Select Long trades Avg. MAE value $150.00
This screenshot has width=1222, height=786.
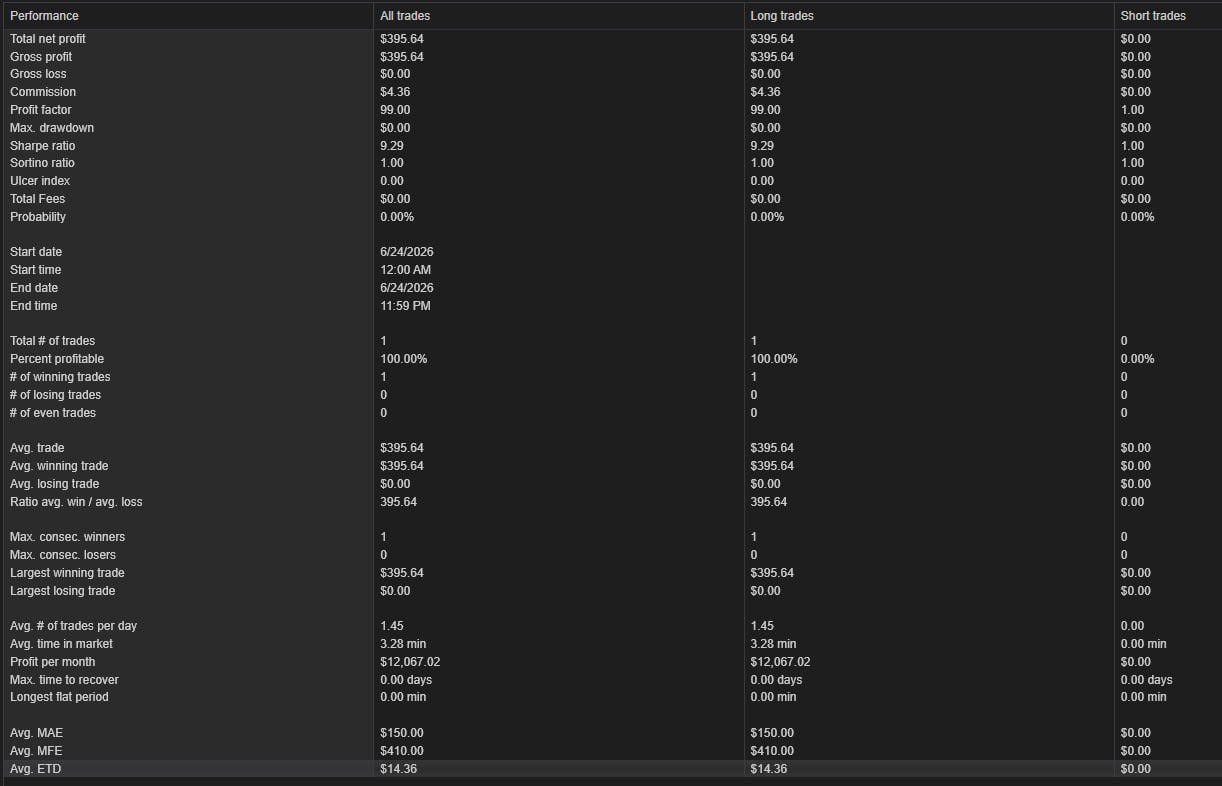point(772,733)
